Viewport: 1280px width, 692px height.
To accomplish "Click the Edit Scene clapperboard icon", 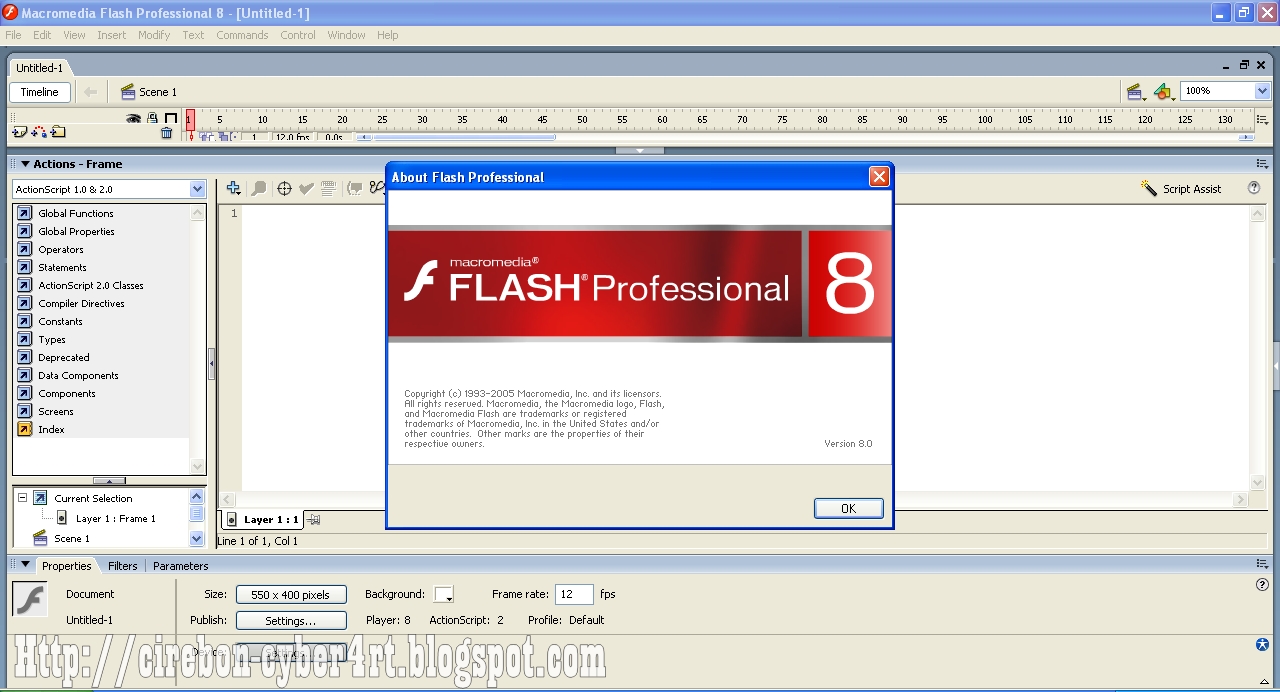I will [x=1136, y=92].
